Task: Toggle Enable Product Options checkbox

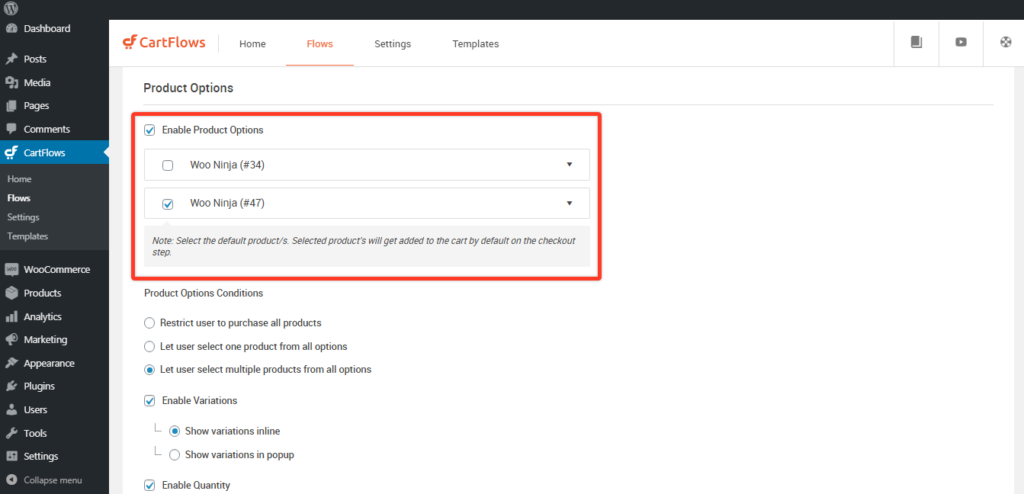Action: pos(150,130)
